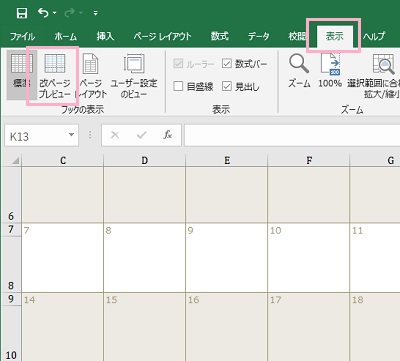Open the ファイル tab
Viewport: 400px width, 361px height.
pos(22,36)
